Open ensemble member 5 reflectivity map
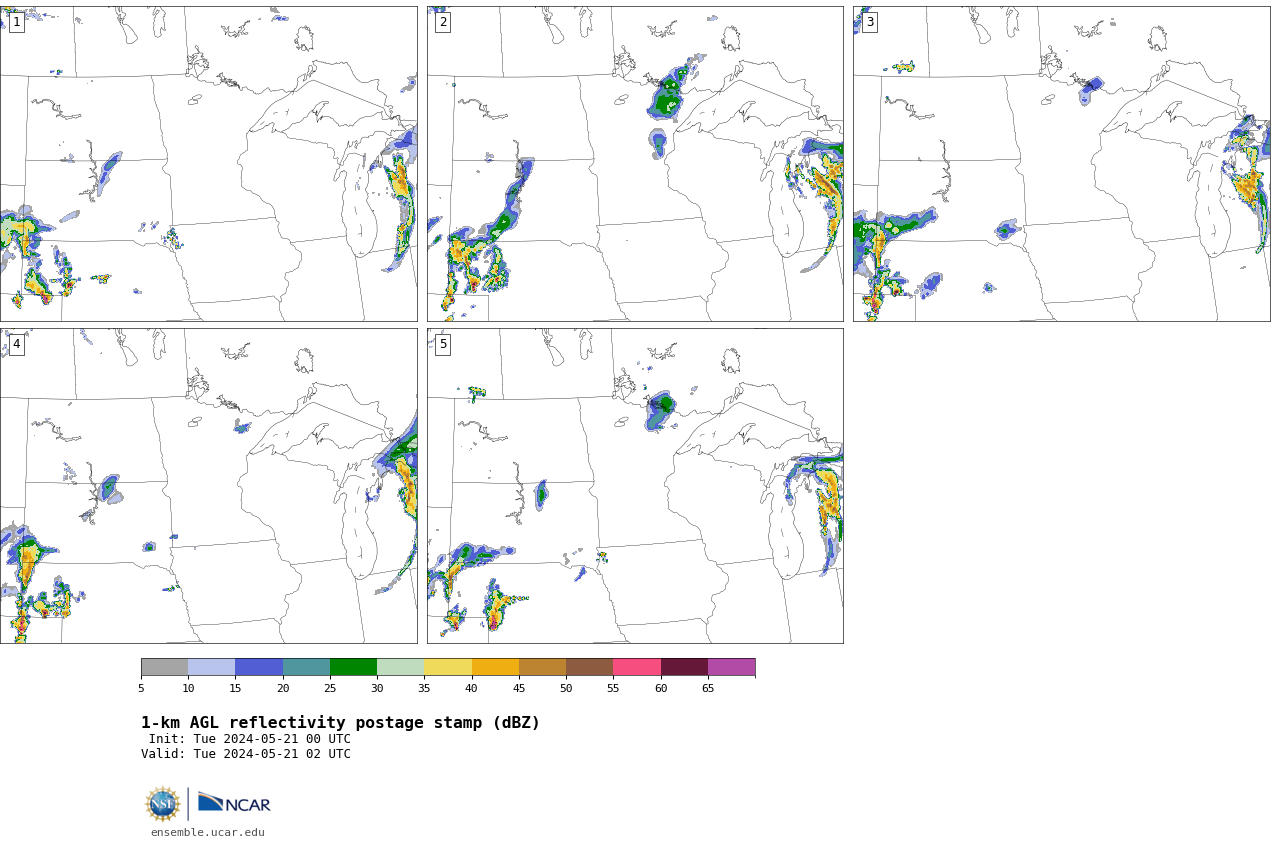The width and height of the screenshot is (1280, 844). (x=635, y=486)
